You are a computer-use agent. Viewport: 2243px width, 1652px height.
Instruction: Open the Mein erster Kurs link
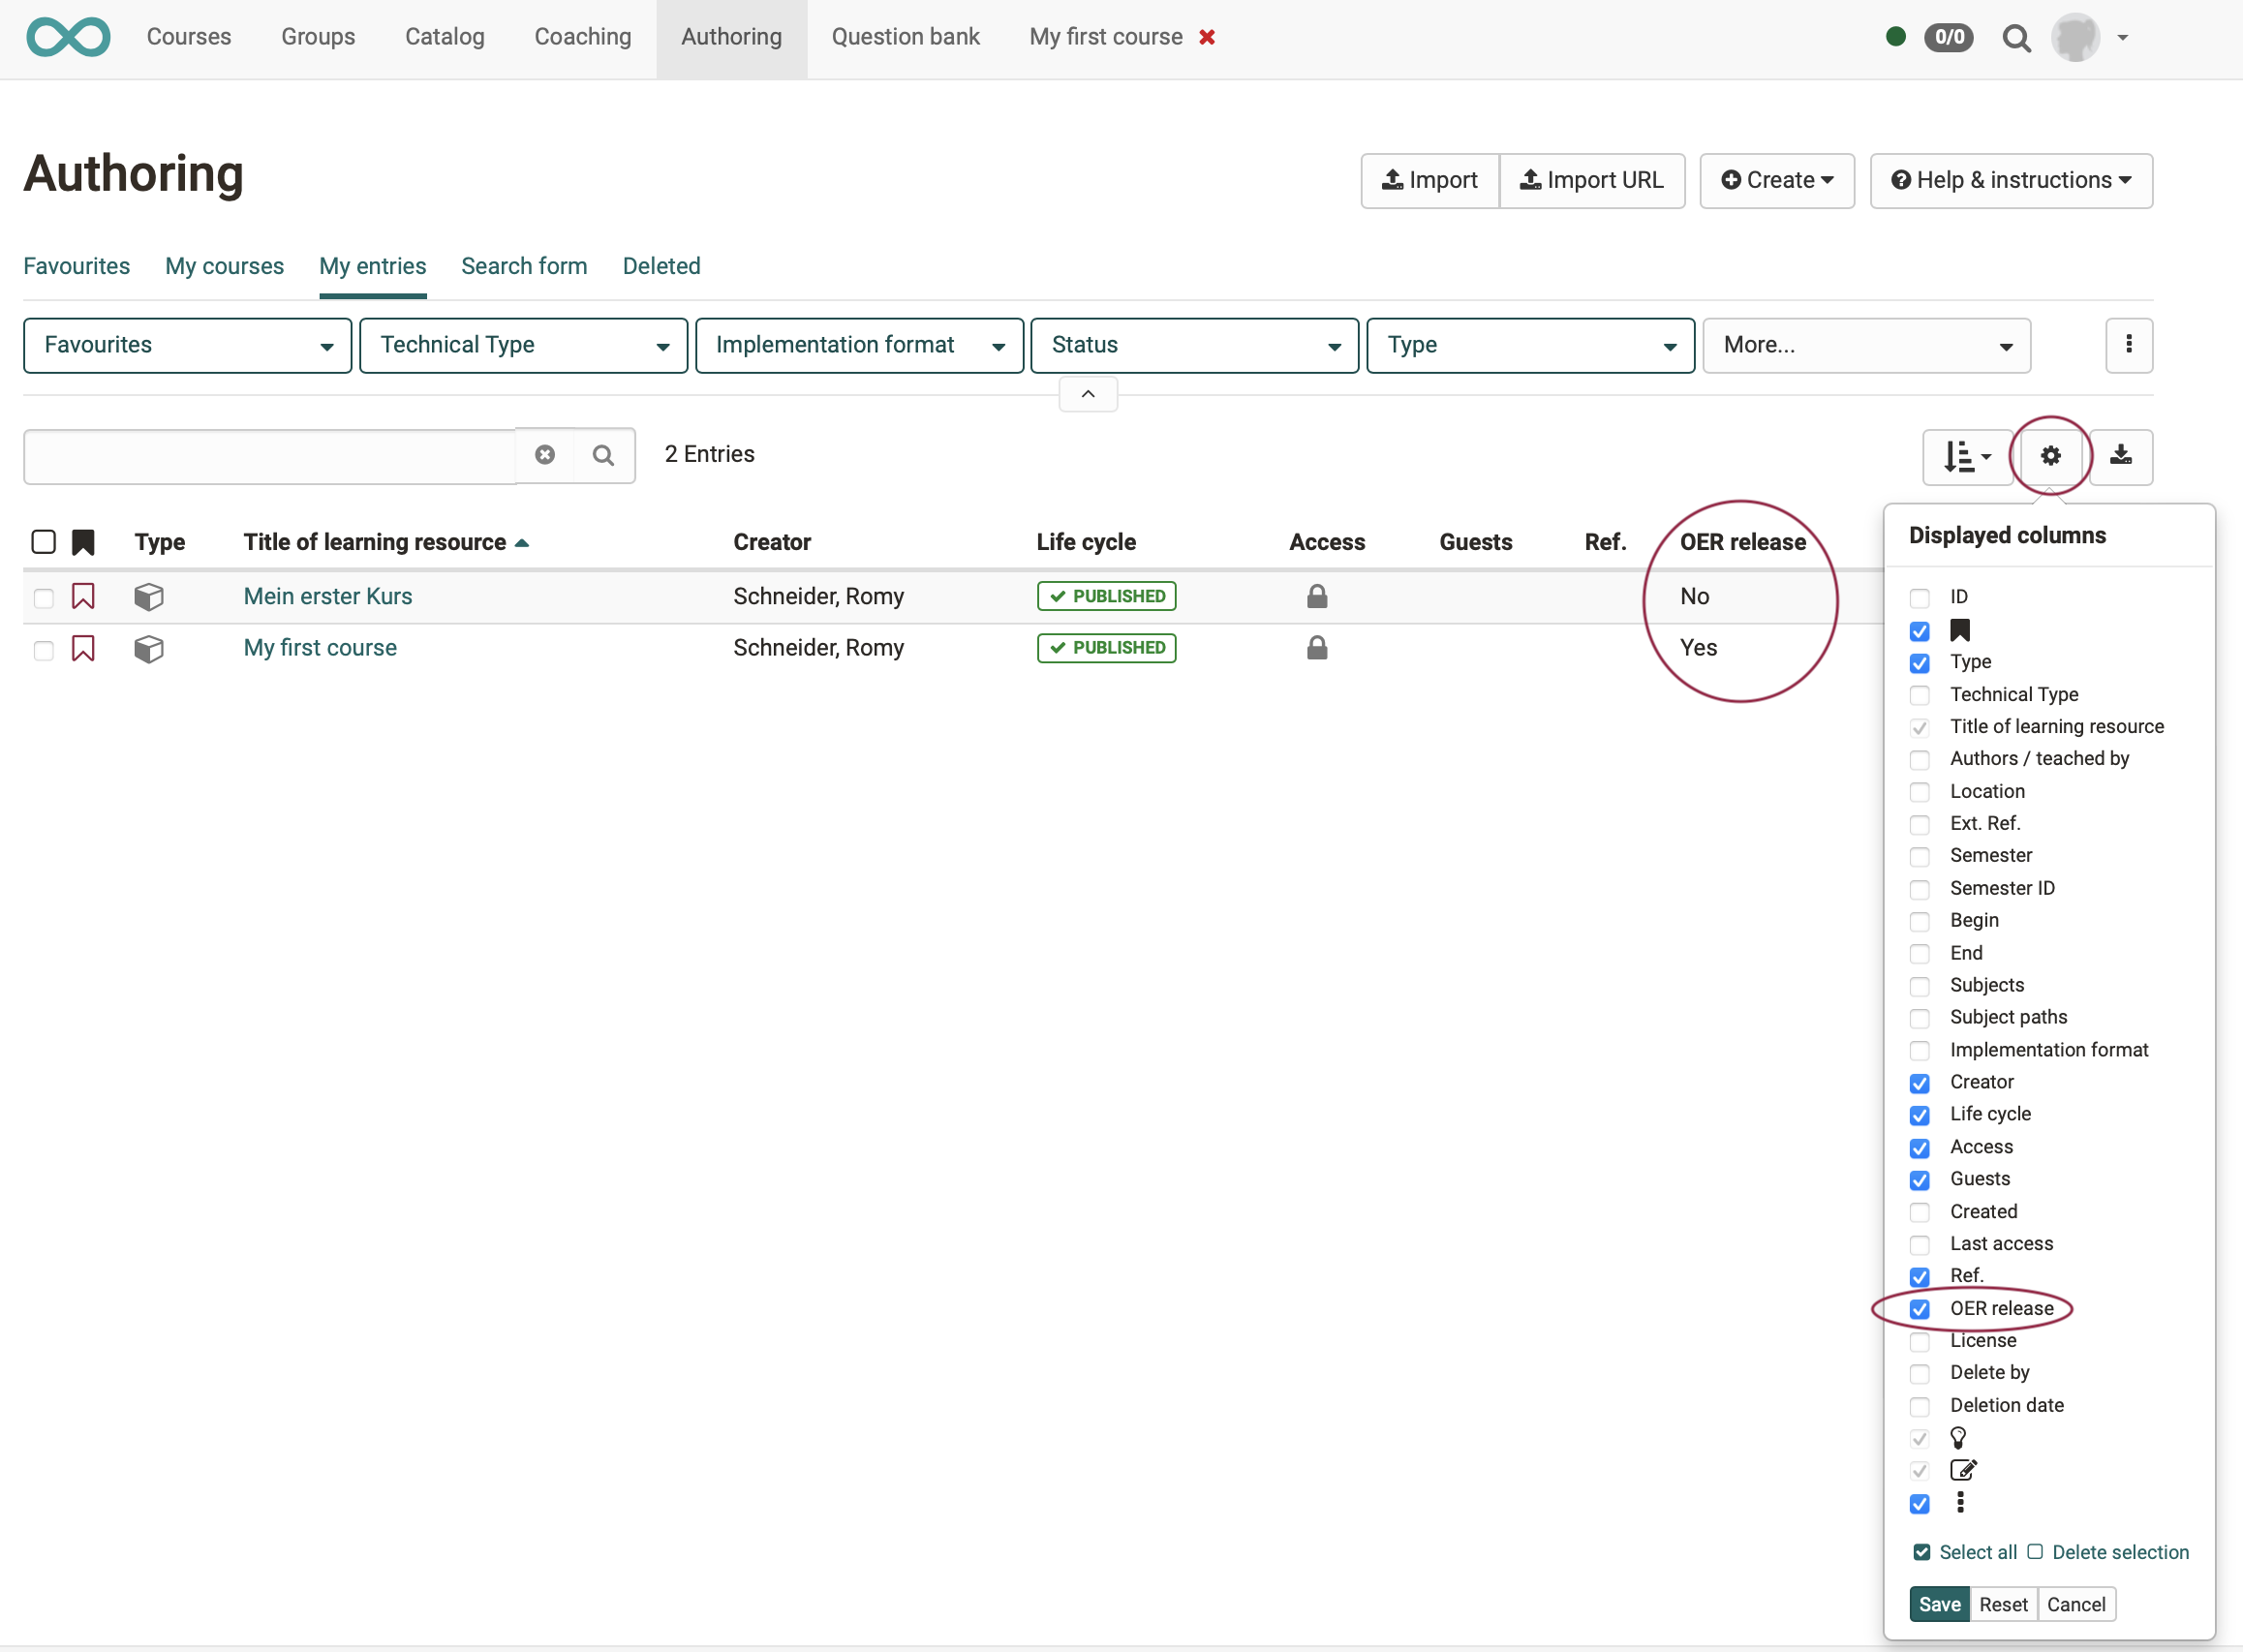[x=328, y=596]
